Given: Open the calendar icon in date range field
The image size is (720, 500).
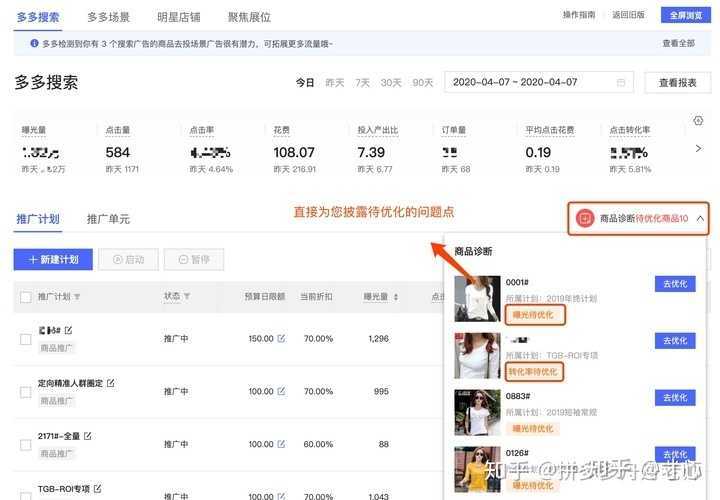Looking at the screenshot, I should (x=620, y=83).
